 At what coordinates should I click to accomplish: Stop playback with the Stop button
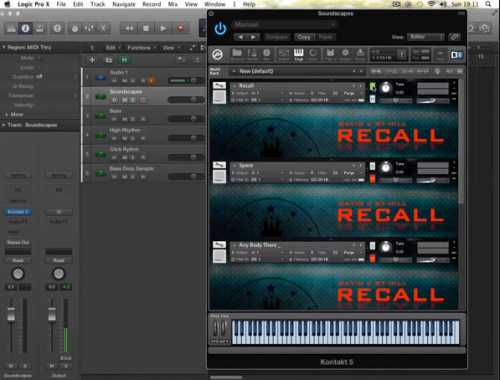146,29
